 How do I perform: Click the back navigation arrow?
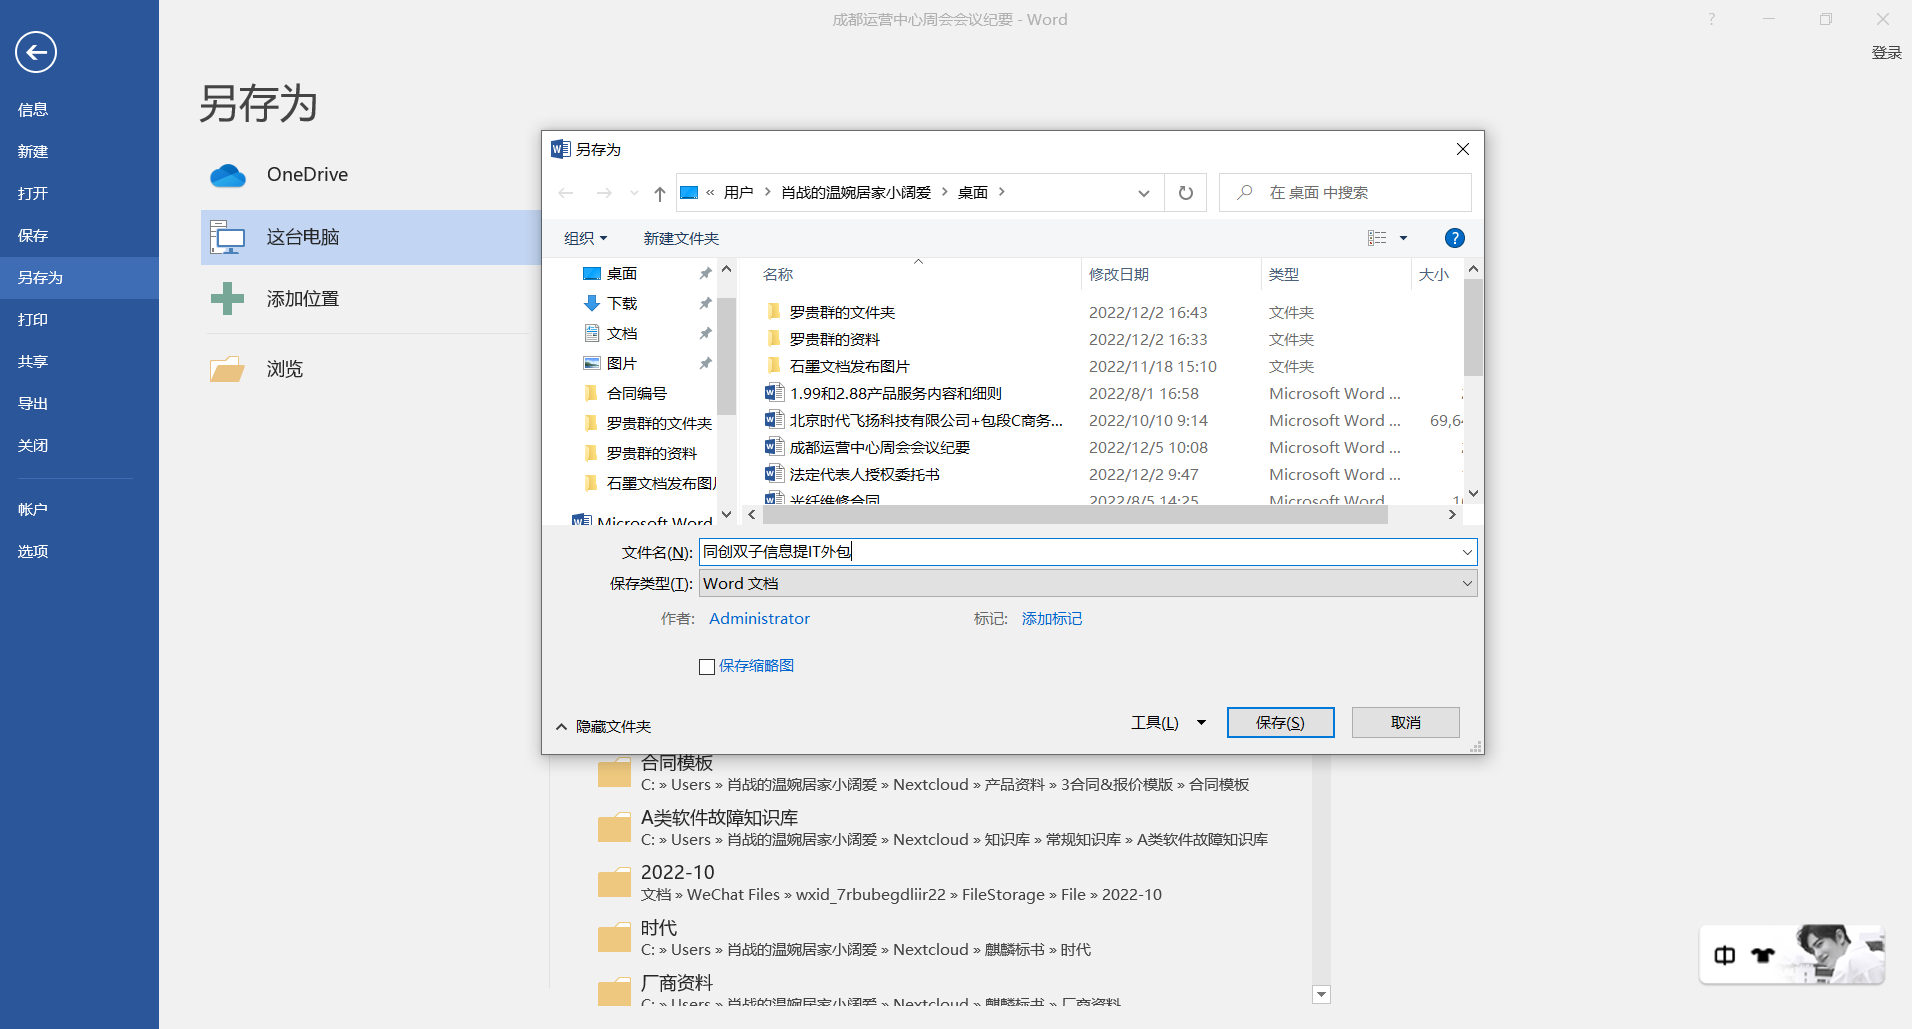coord(566,192)
